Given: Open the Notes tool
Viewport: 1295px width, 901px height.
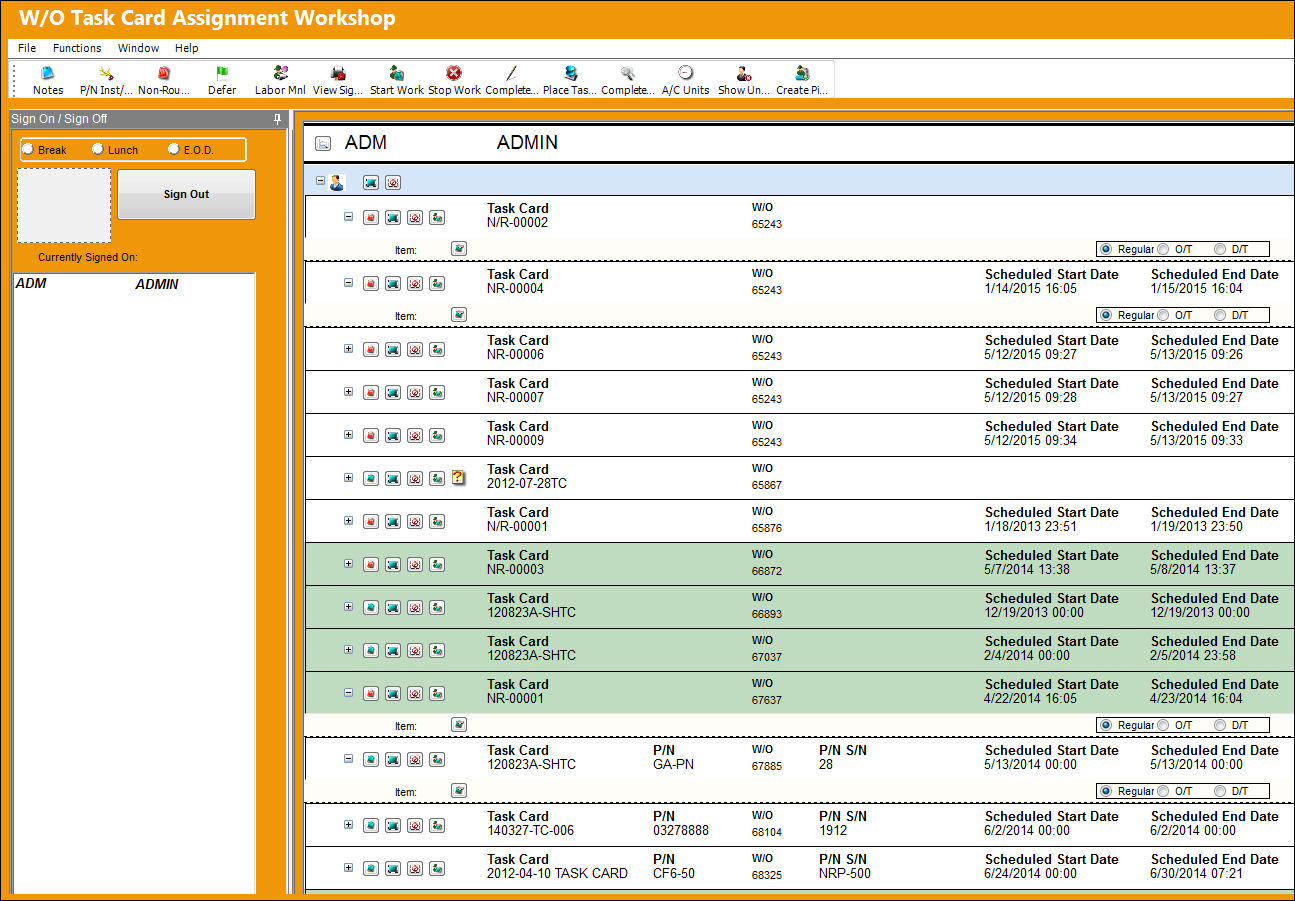Looking at the screenshot, I should pos(48,80).
